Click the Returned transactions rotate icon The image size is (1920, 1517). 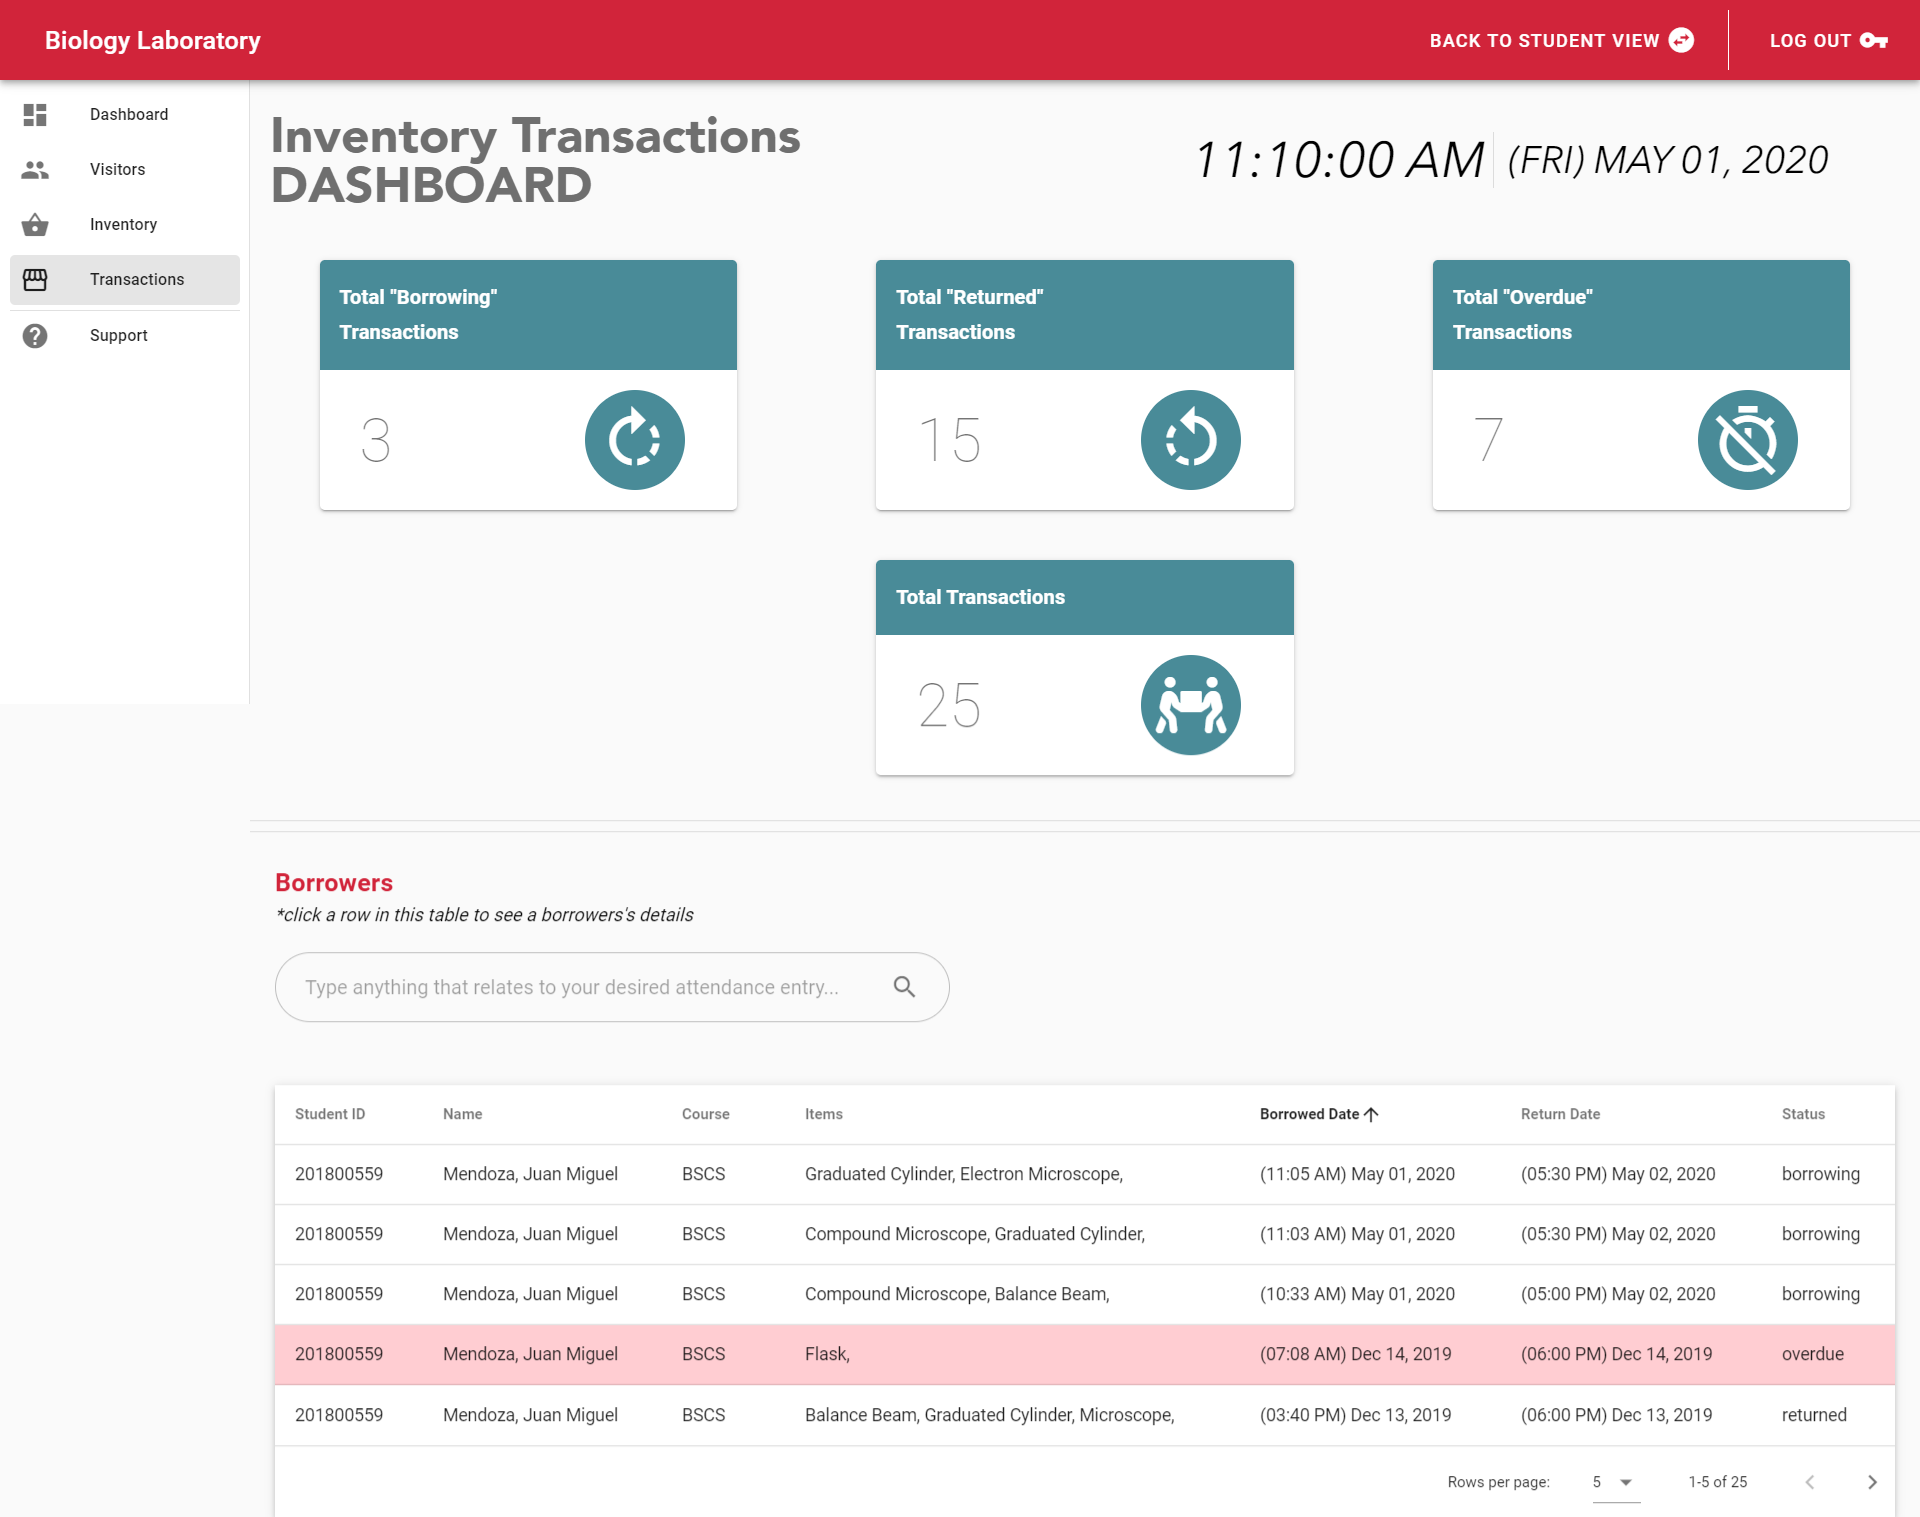tap(1190, 440)
